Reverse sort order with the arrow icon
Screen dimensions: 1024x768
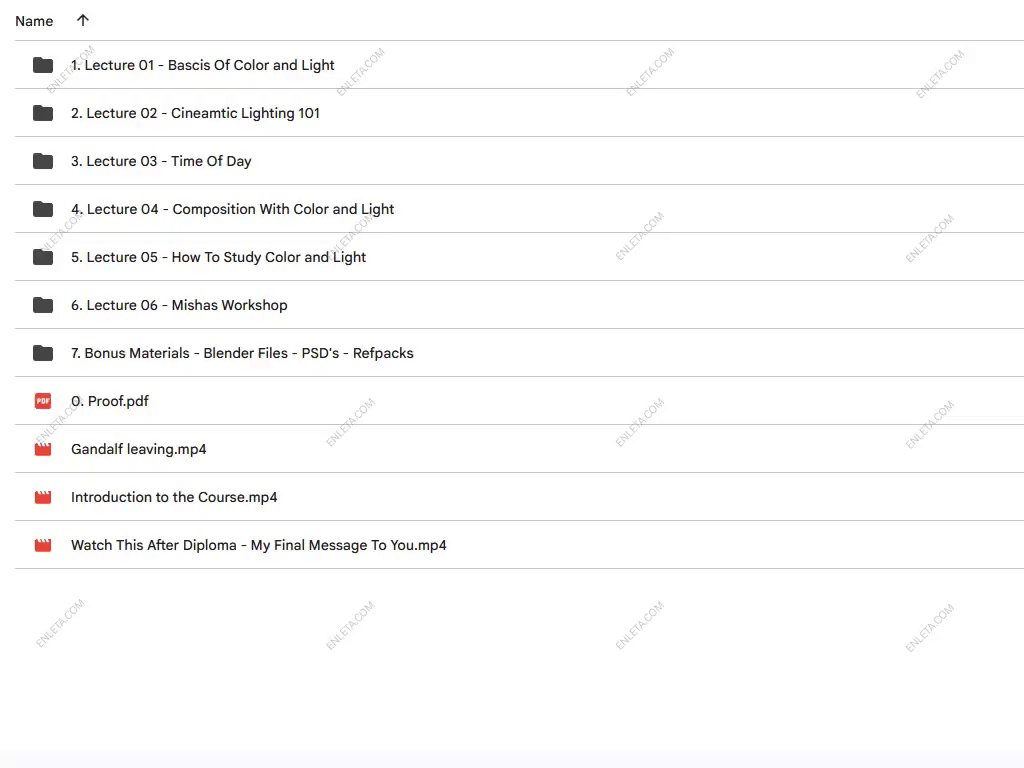click(83, 20)
